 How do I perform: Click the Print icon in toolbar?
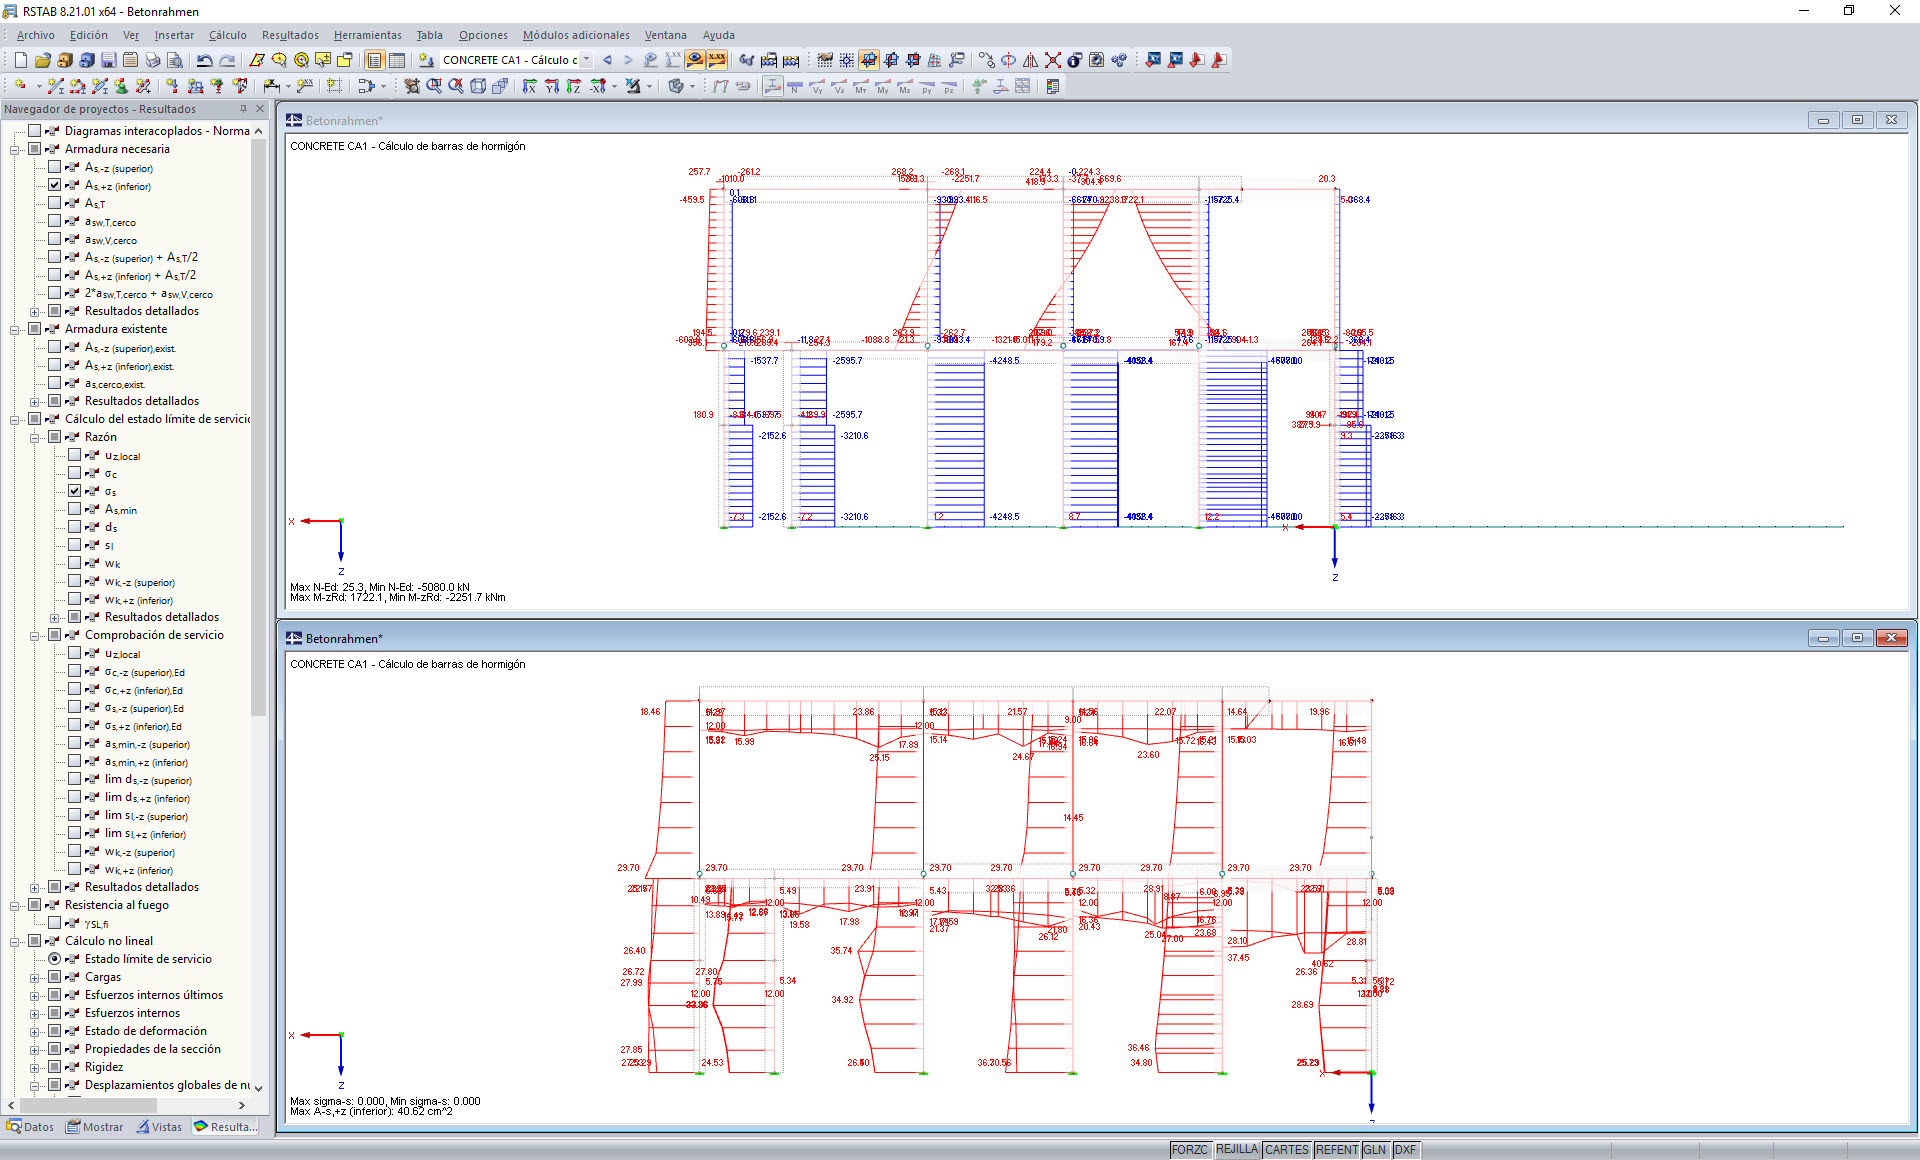152,60
